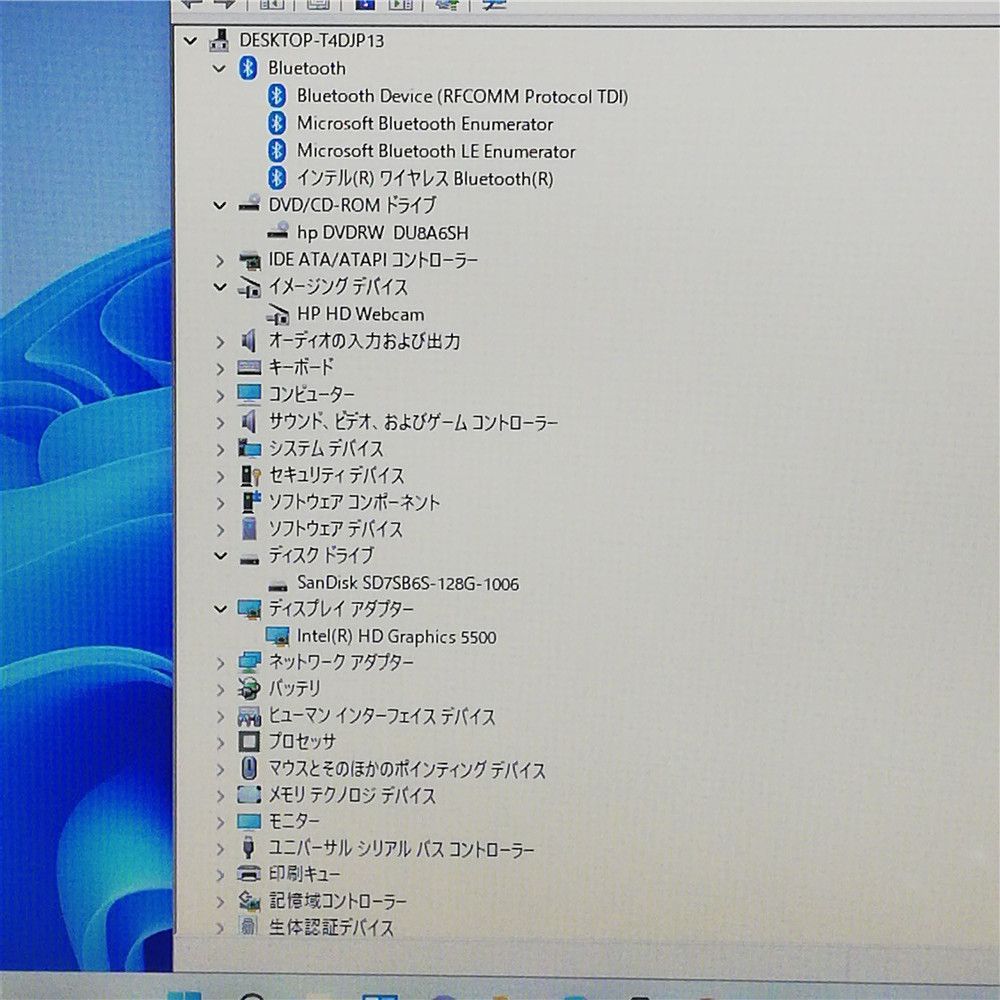Click the HP HD Webcam device icon
Viewport: 1000px width, 1000px height.
pos(277,314)
